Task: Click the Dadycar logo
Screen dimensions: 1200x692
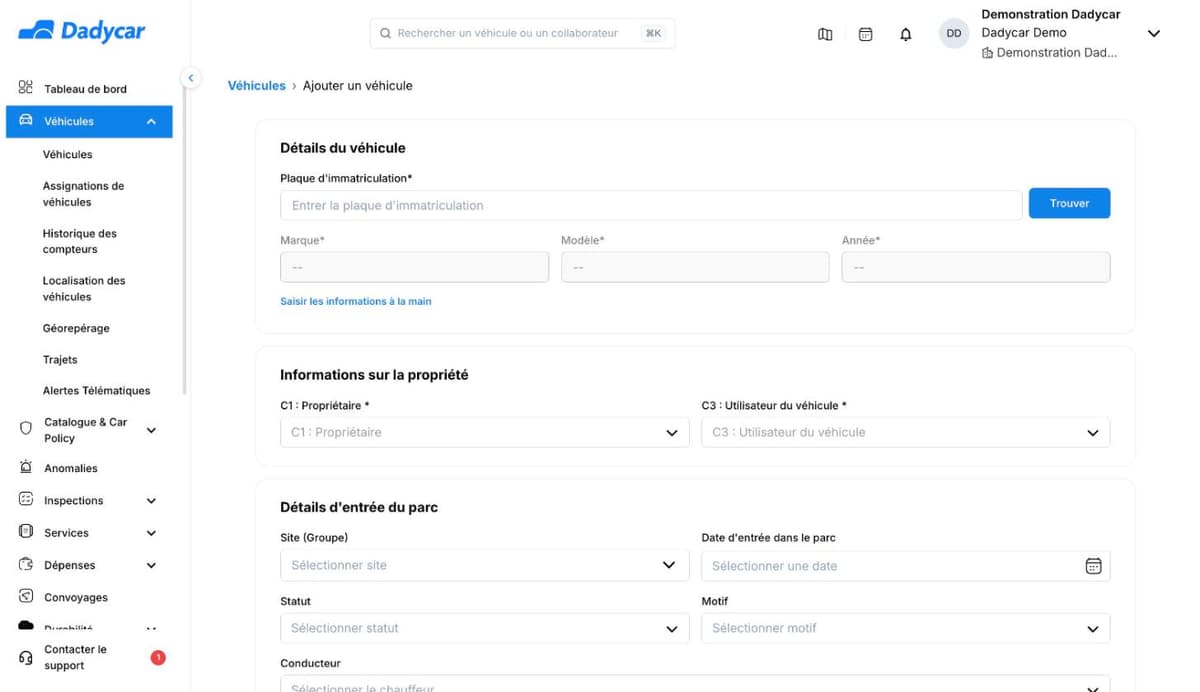Action: [x=82, y=32]
